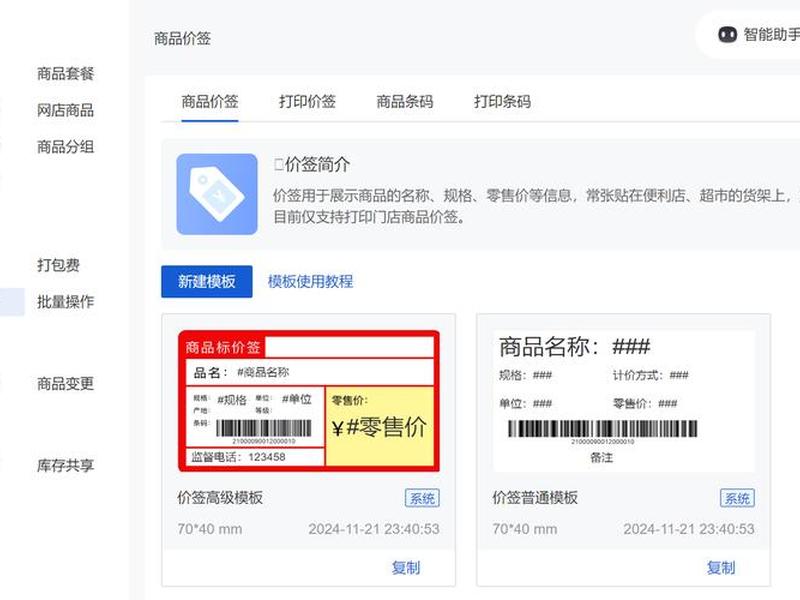Open 商品变更 in the sidebar
This screenshot has height=600, width=800.
click(x=65, y=384)
